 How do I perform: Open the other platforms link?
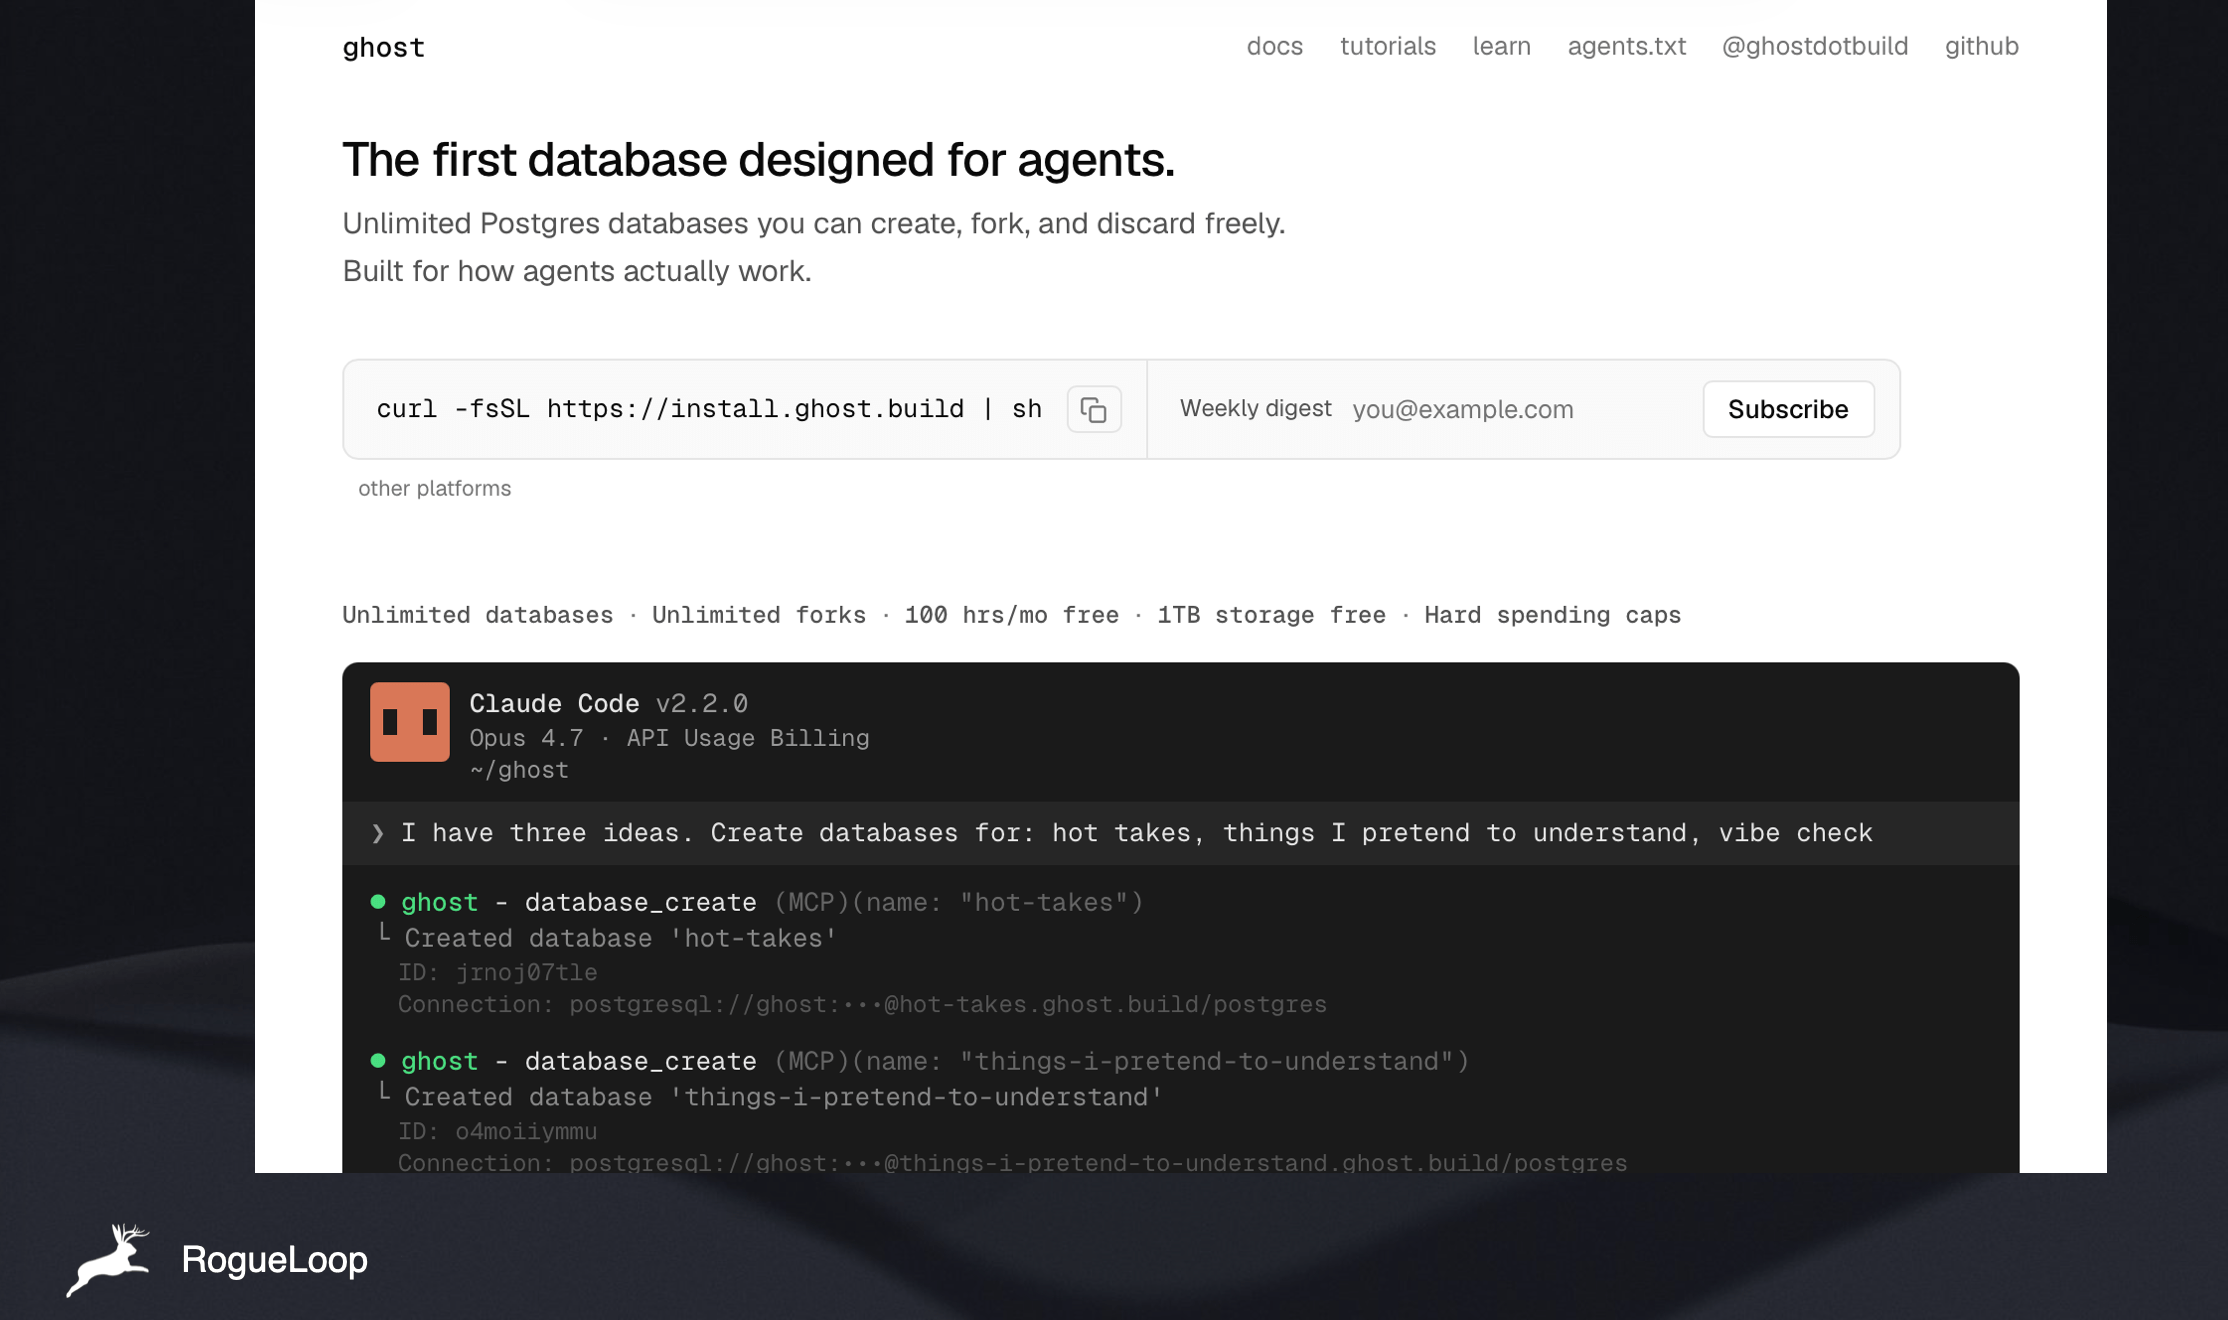click(x=434, y=488)
